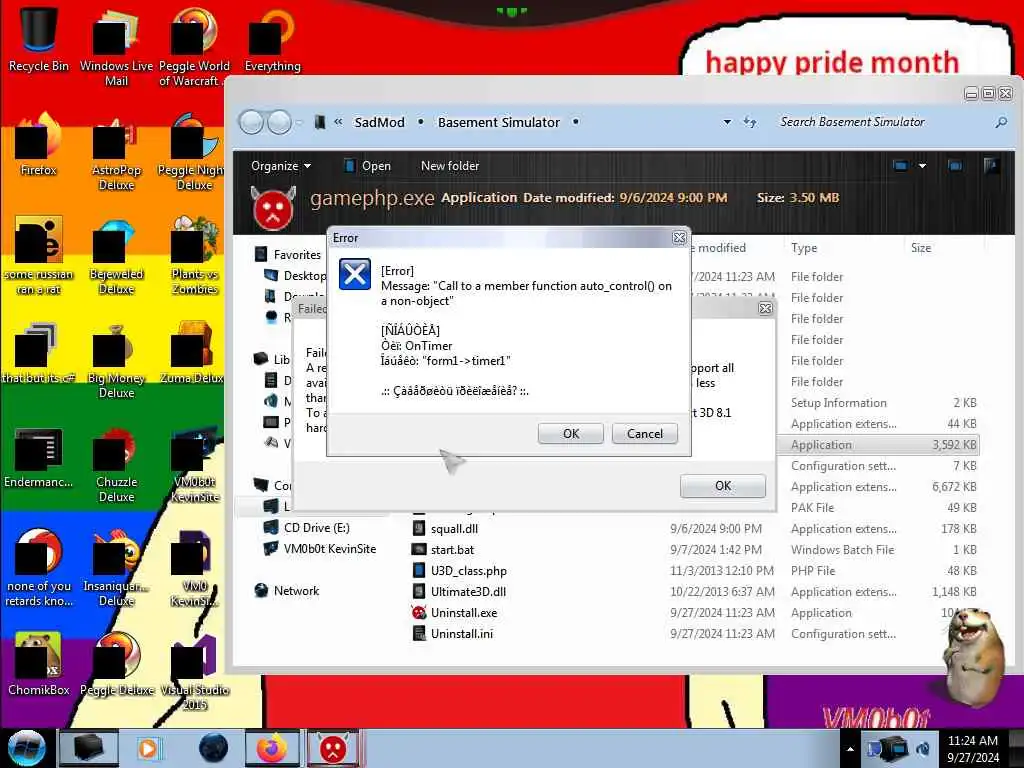This screenshot has height=768, width=1024.
Task: Click the red face game taskbar button
Action: tap(332, 748)
